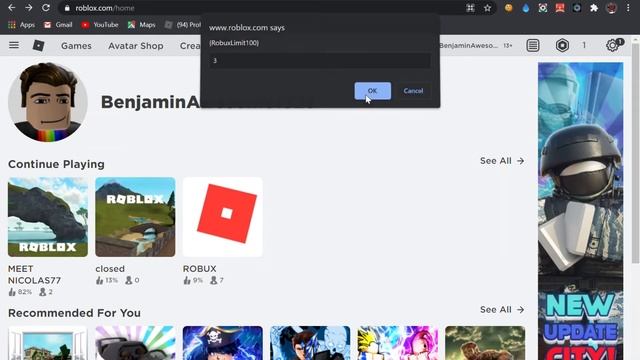
Task: Open the 'closed' game thumbnail
Action: tap(135, 217)
